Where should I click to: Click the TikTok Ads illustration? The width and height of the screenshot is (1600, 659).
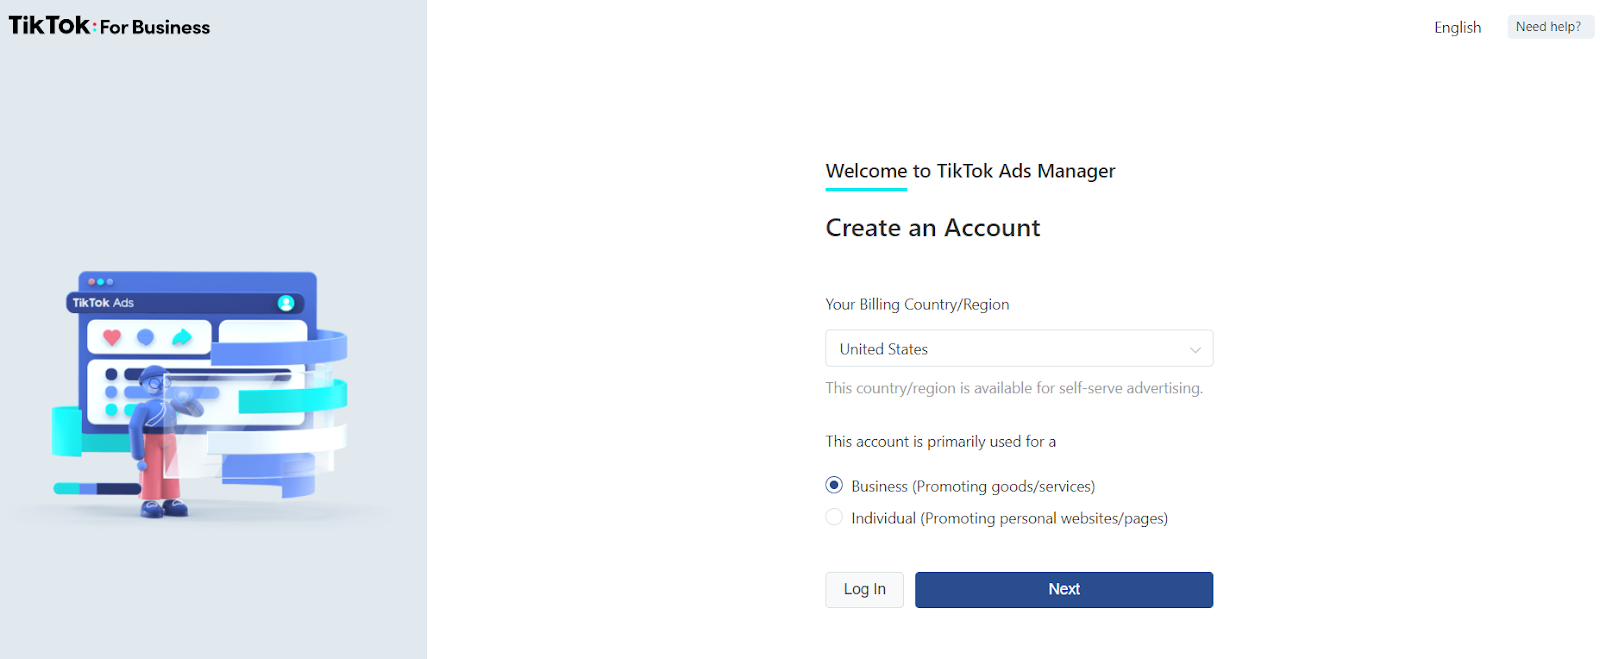200,395
